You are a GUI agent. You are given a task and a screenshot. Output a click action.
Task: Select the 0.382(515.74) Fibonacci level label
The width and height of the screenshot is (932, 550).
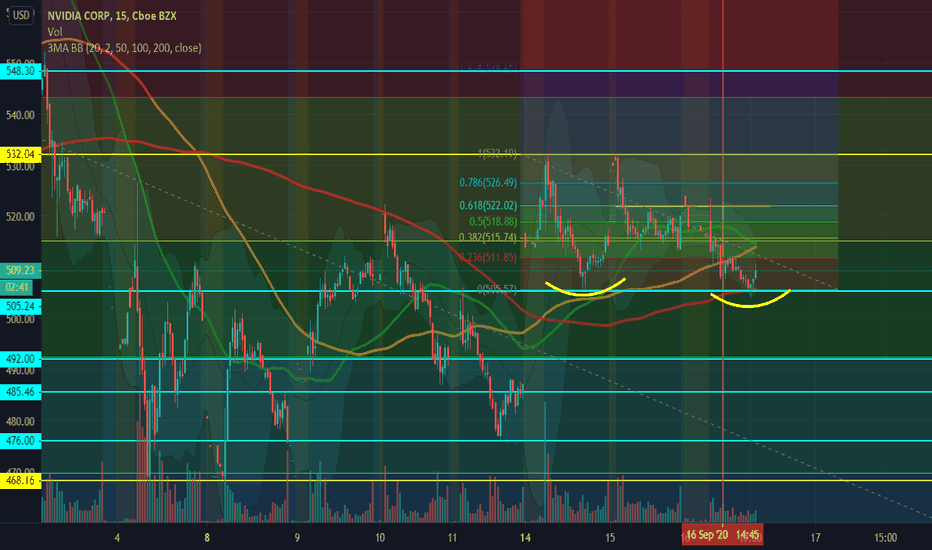[488, 238]
